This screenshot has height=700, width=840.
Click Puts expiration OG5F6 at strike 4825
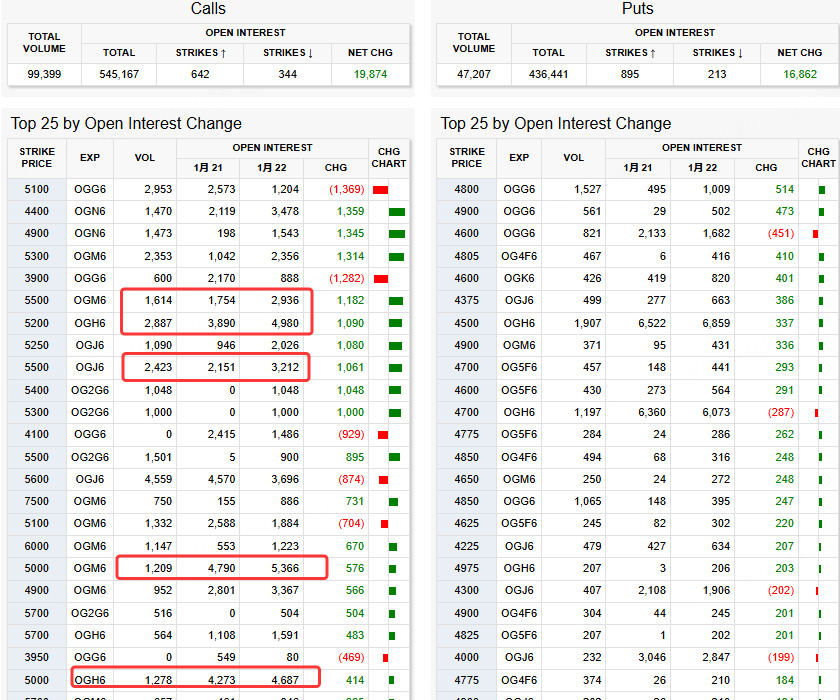tap(519, 635)
